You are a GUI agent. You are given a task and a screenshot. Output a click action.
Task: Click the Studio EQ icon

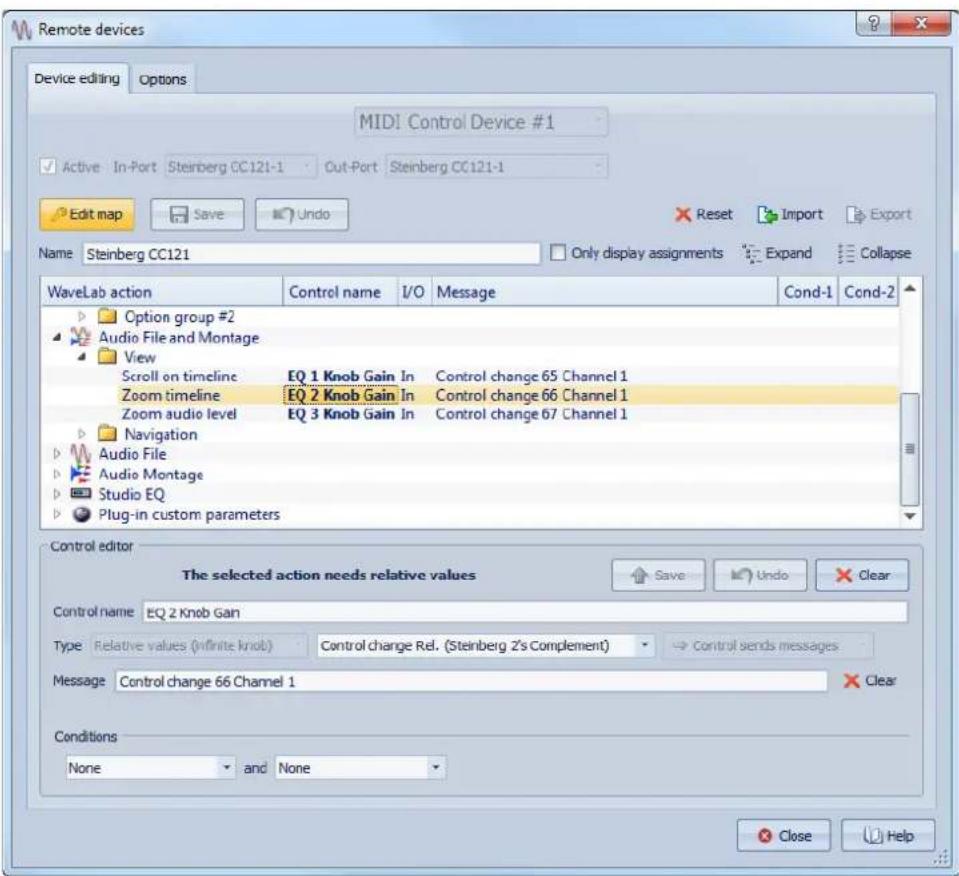coord(81,493)
